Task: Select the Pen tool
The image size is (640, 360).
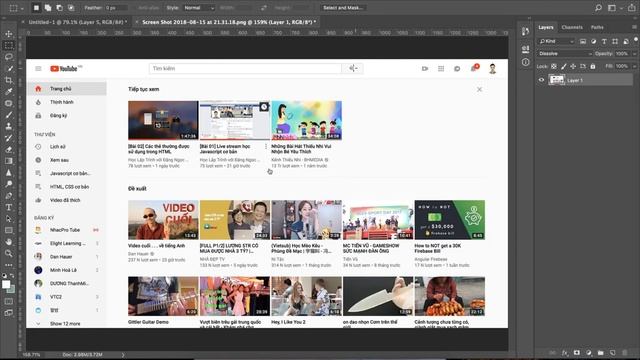Action: coord(9,196)
